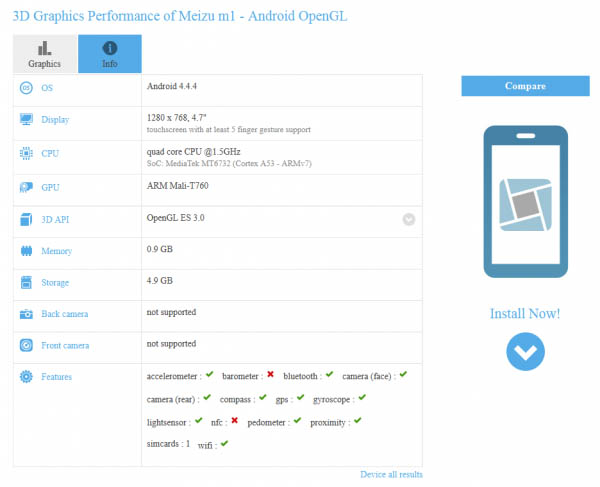Click the Front camera icon
This screenshot has width=600, height=487.
click(26, 345)
